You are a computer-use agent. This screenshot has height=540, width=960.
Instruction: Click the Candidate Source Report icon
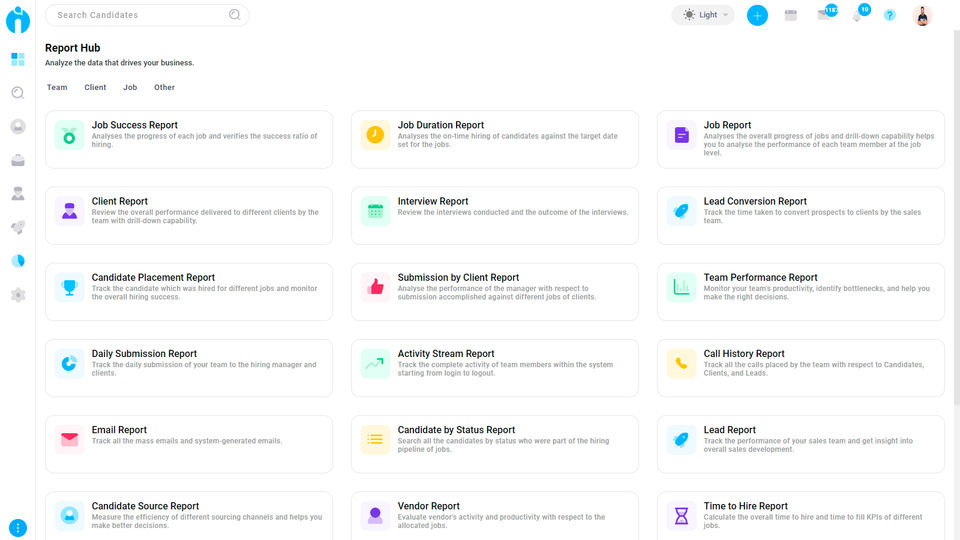tap(69, 516)
